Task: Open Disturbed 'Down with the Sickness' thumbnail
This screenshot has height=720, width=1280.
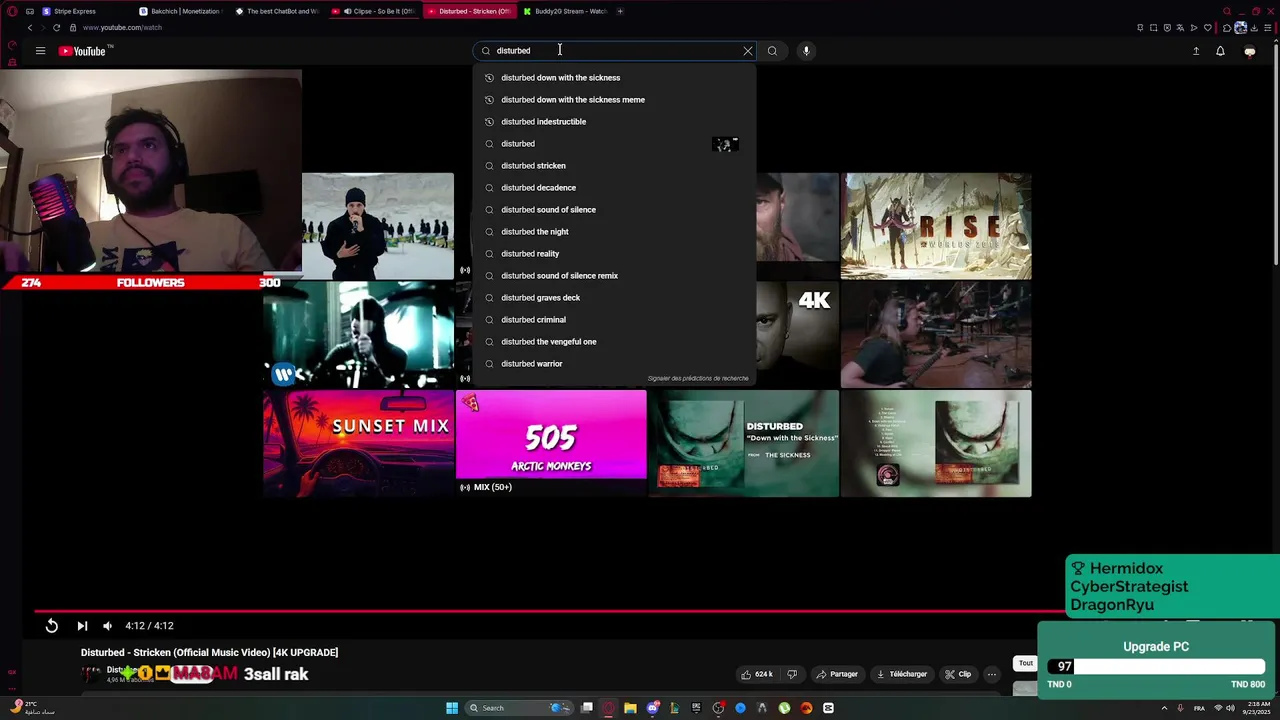Action: pos(744,444)
